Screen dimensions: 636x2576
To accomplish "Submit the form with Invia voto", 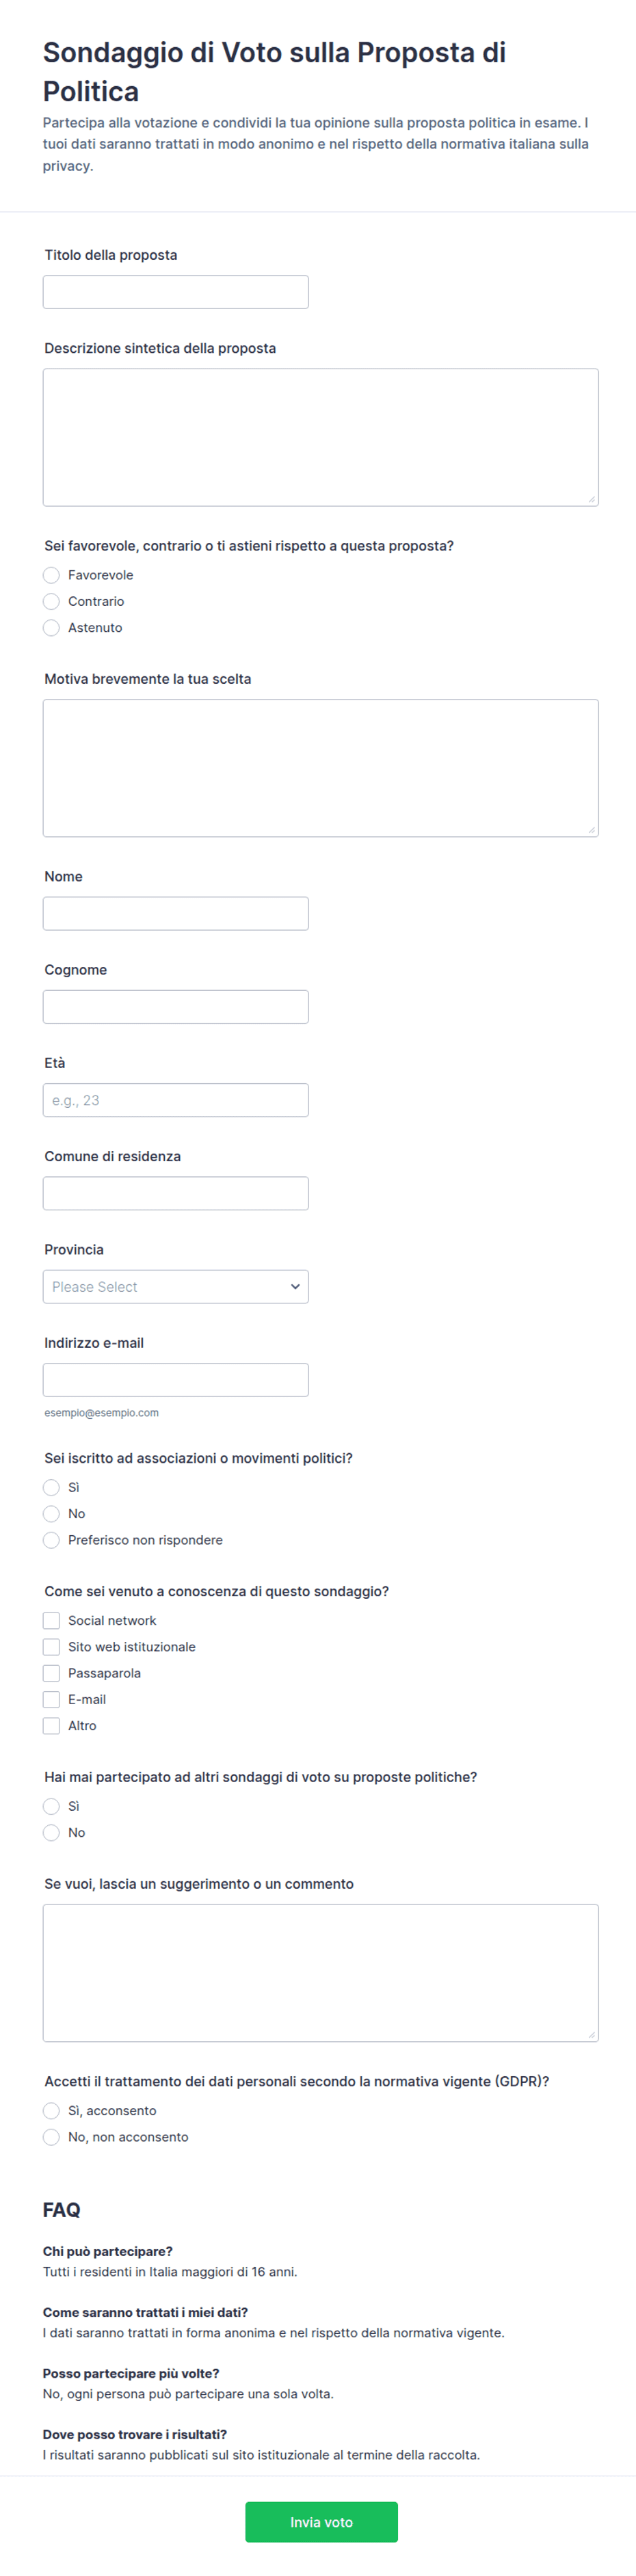I will (x=321, y=2522).
